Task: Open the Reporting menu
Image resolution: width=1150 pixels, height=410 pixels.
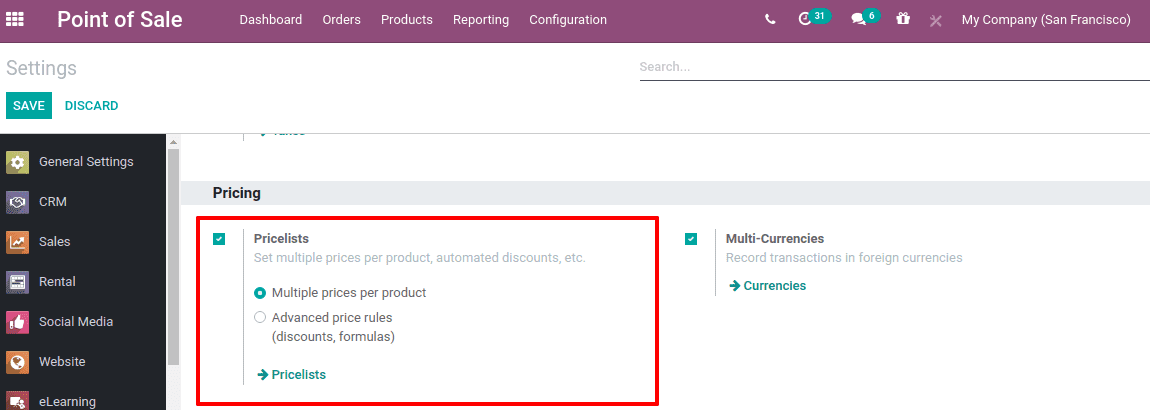Action: (x=480, y=20)
